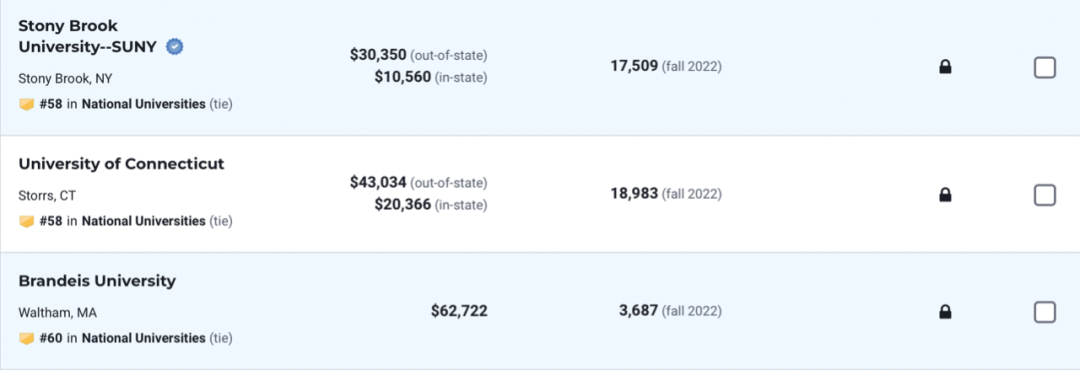Open the University of Connecticut school link
The image size is (1080, 370).
click(x=121, y=164)
